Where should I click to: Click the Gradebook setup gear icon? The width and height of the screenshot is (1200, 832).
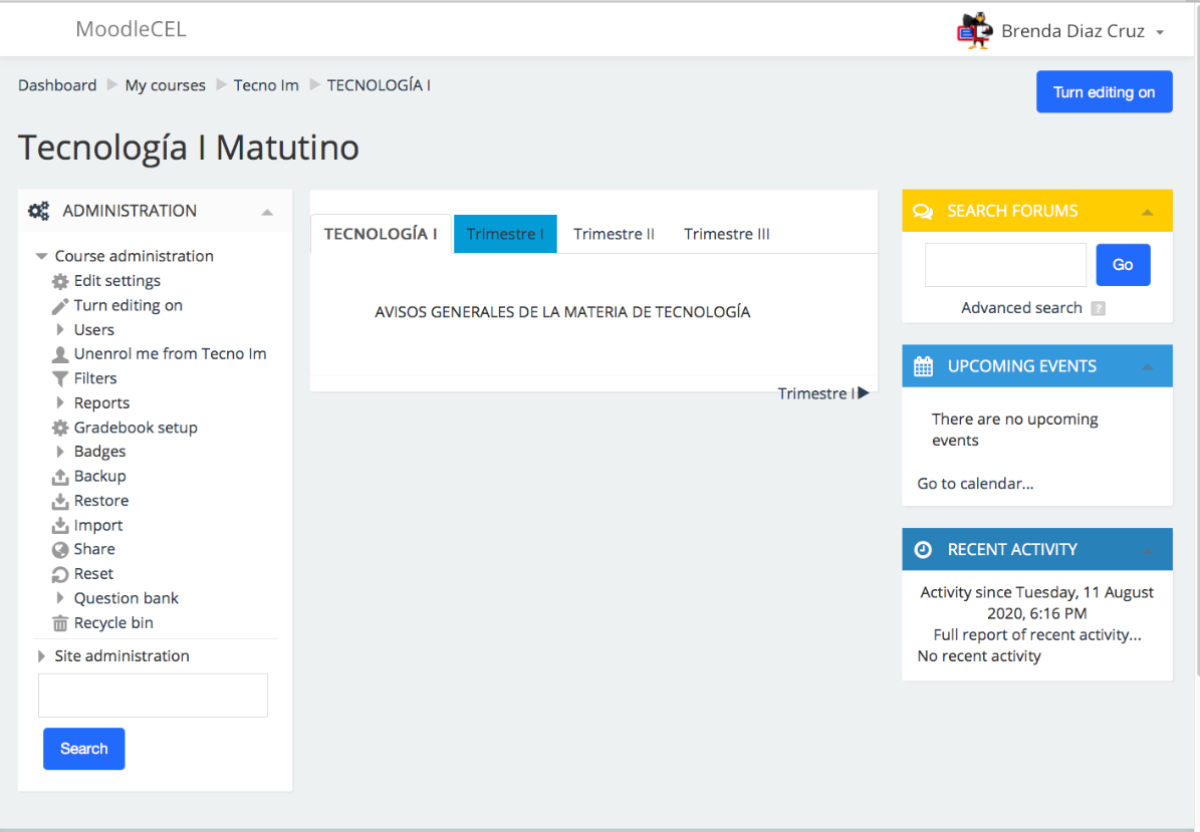61,427
